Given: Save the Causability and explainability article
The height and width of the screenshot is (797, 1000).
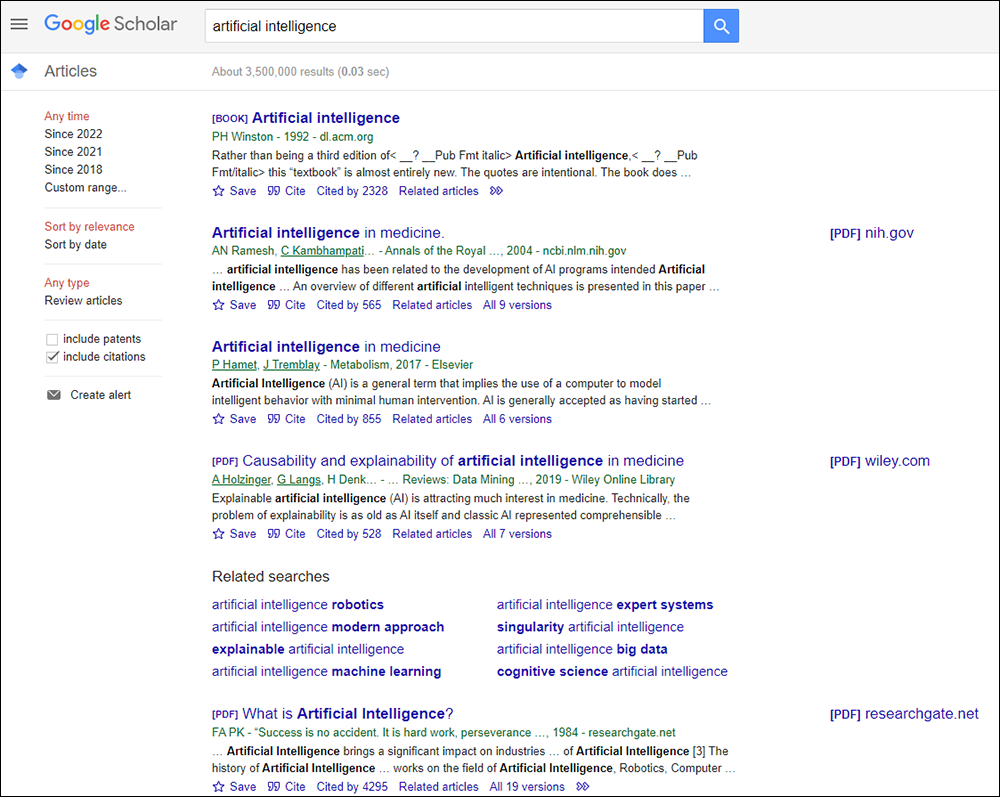Looking at the screenshot, I should coord(234,534).
